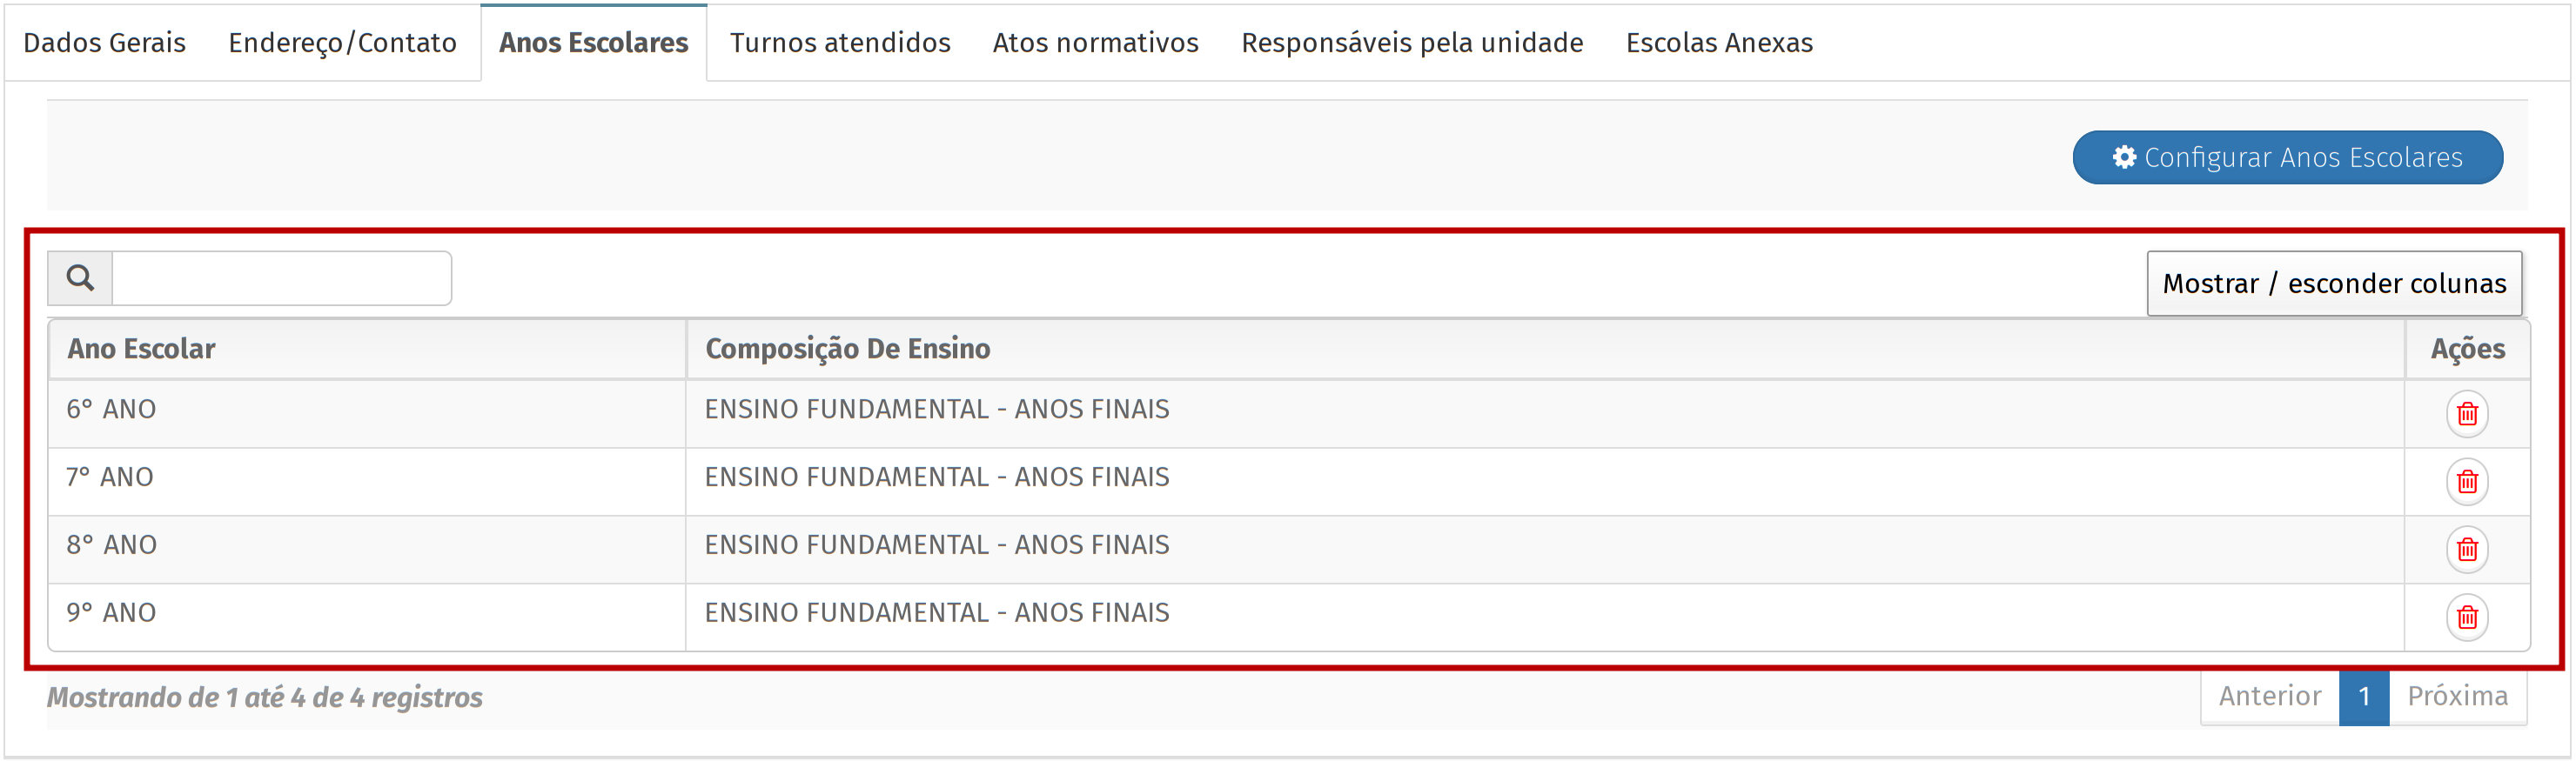This screenshot has width=2576, height=761.
Task: Sort by Ano Escolar column header
Action: click(x=141, y=348)
